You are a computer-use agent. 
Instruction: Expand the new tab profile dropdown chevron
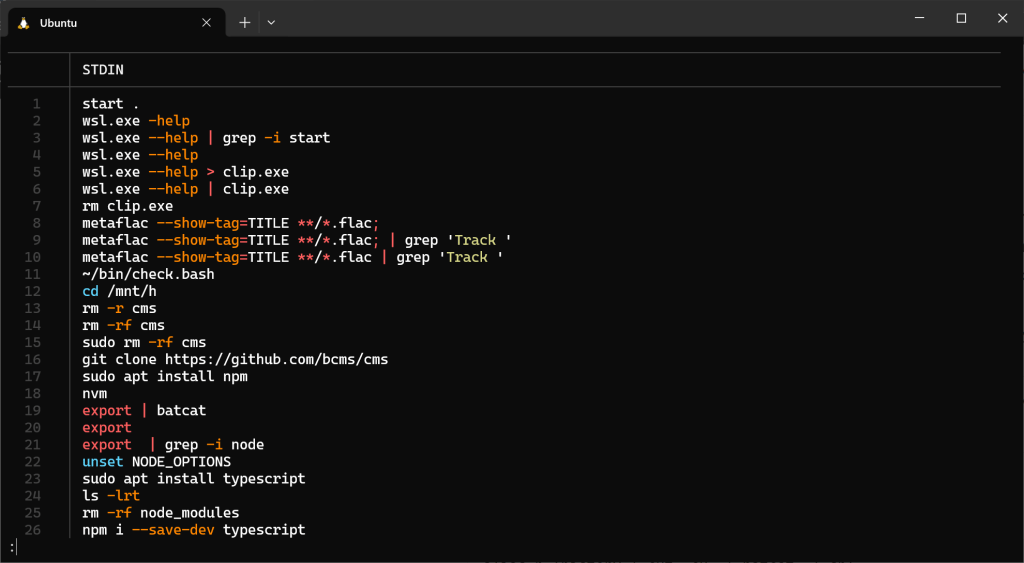pyautogui.click(x=271, y=22)
